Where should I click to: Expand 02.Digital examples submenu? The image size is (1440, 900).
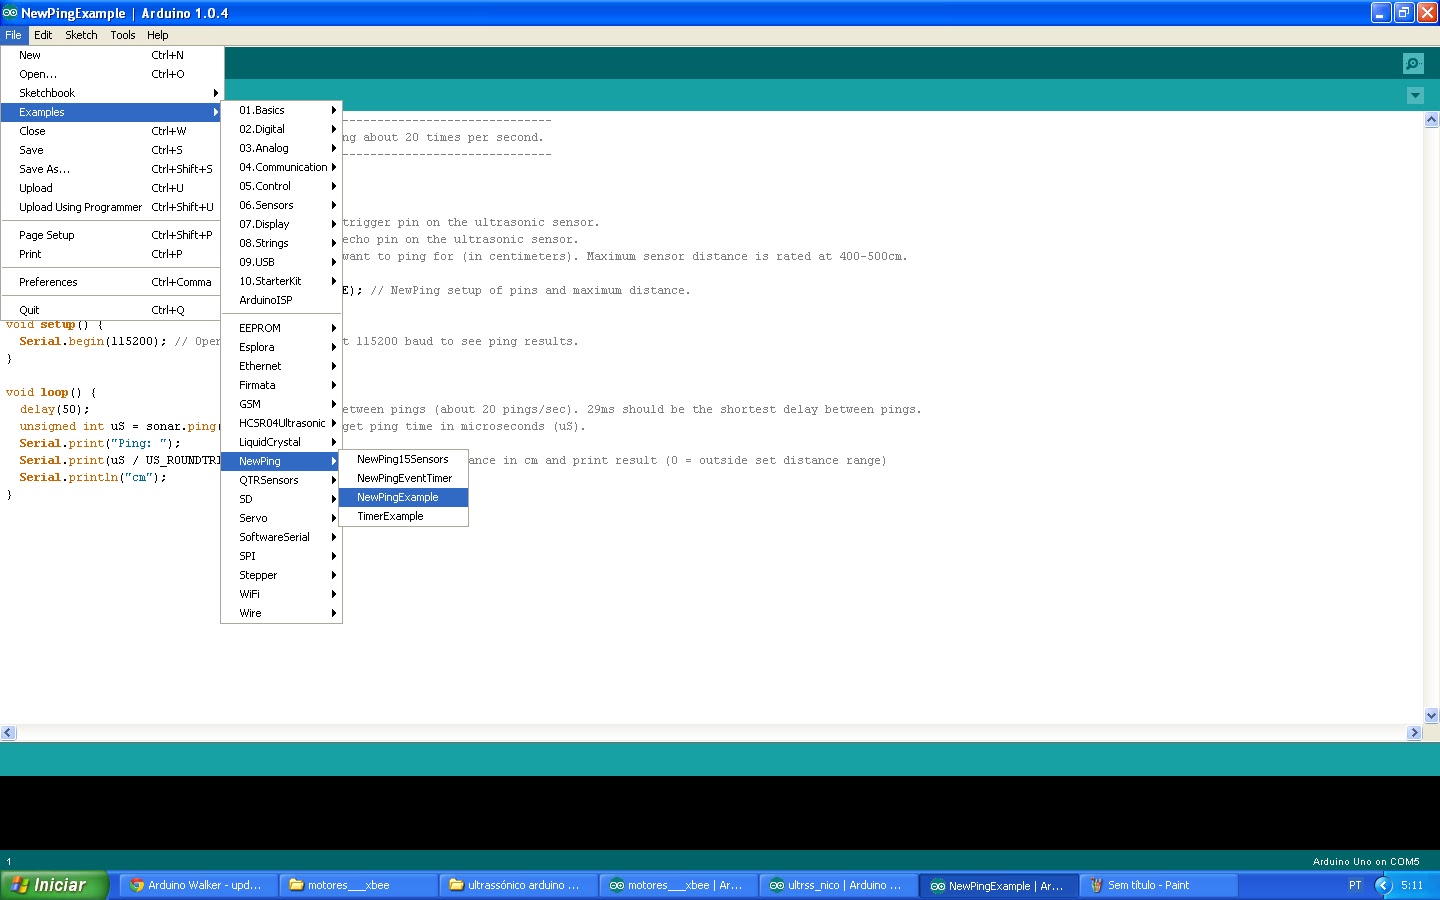(281, 129)
